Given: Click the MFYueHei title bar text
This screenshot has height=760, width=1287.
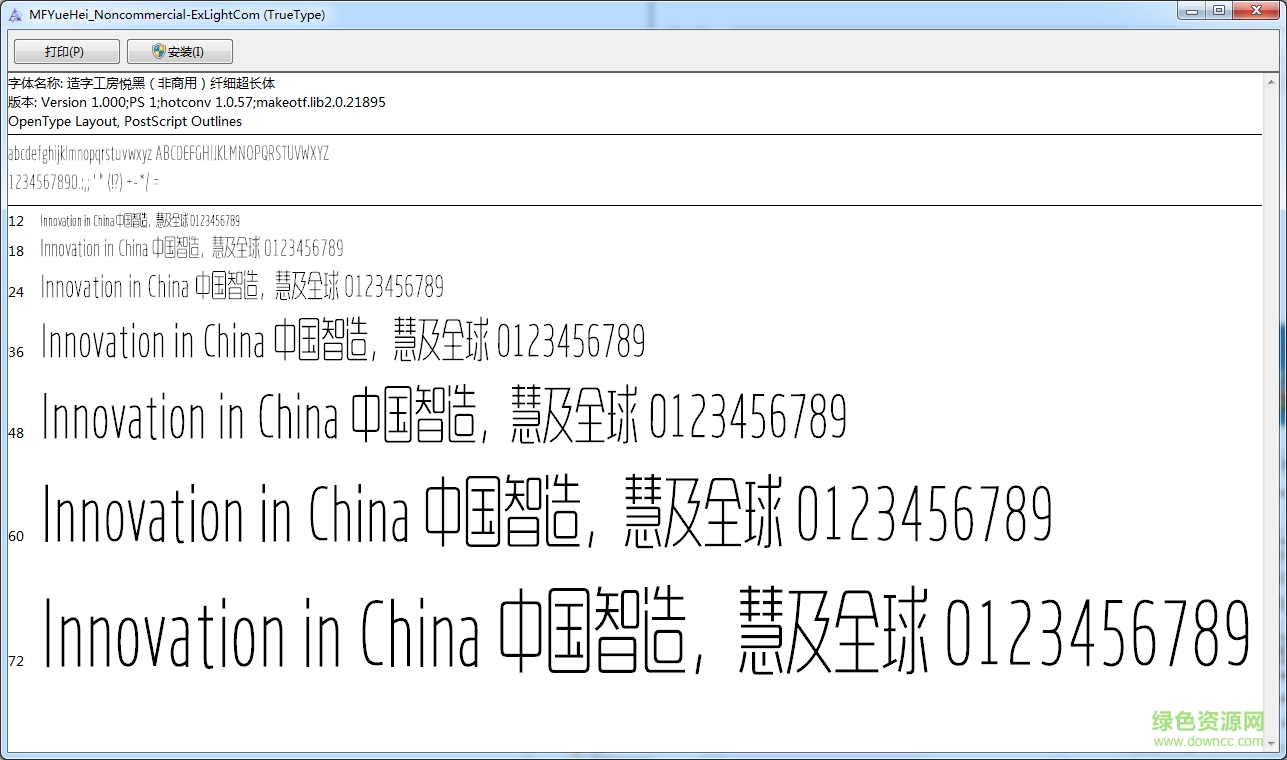Looking at the screenshot, I should (x=175, y=14).
